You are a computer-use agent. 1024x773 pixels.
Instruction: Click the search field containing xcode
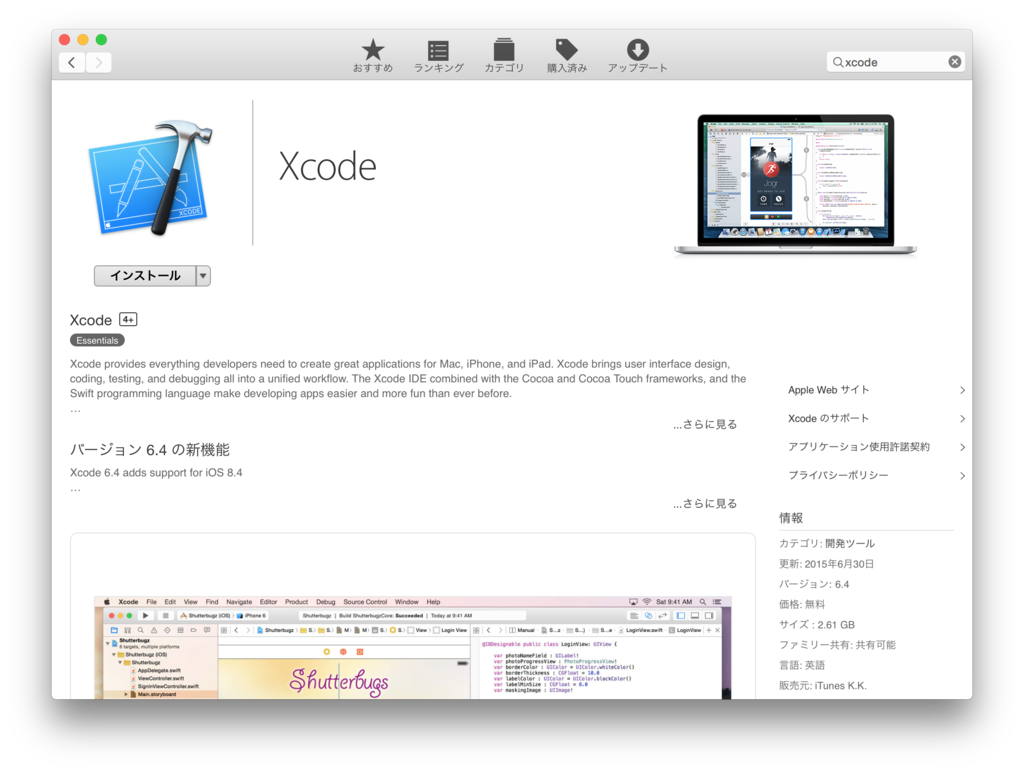point(895,62)
